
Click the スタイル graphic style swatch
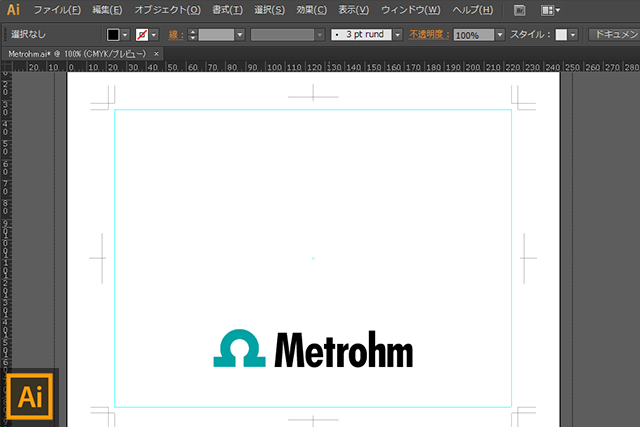click(561, 35)
